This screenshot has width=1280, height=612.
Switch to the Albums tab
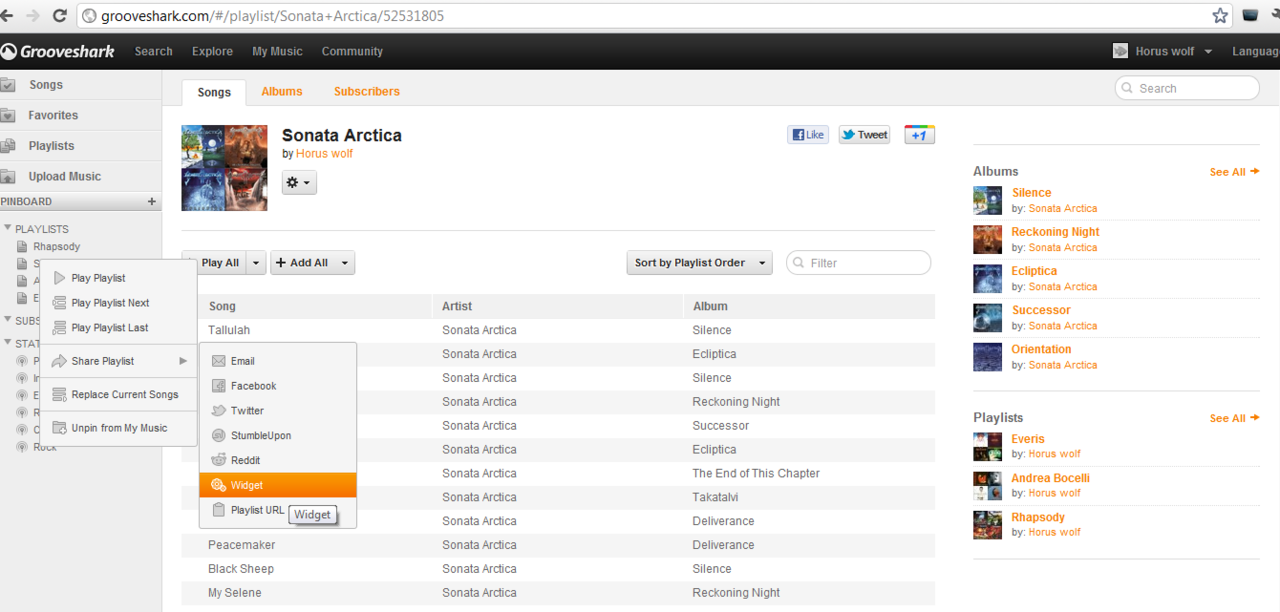[281, 91]
